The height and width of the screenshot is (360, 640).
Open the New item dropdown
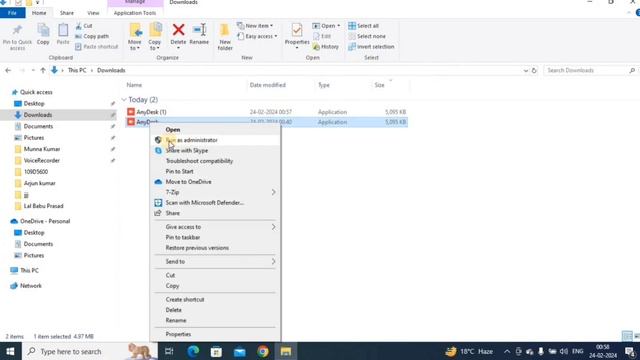pyautogui.click(x=255, y=26)
